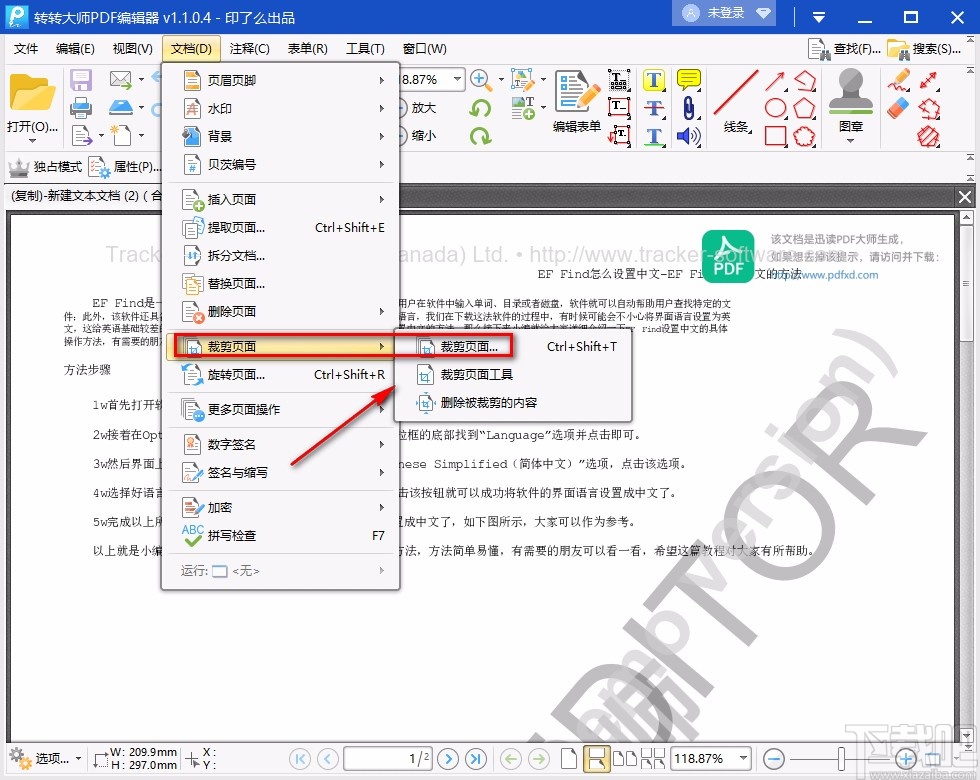Rotate page with green counterclockwise arrow
This screenshot has height=780, width=980.
(480, 108)
